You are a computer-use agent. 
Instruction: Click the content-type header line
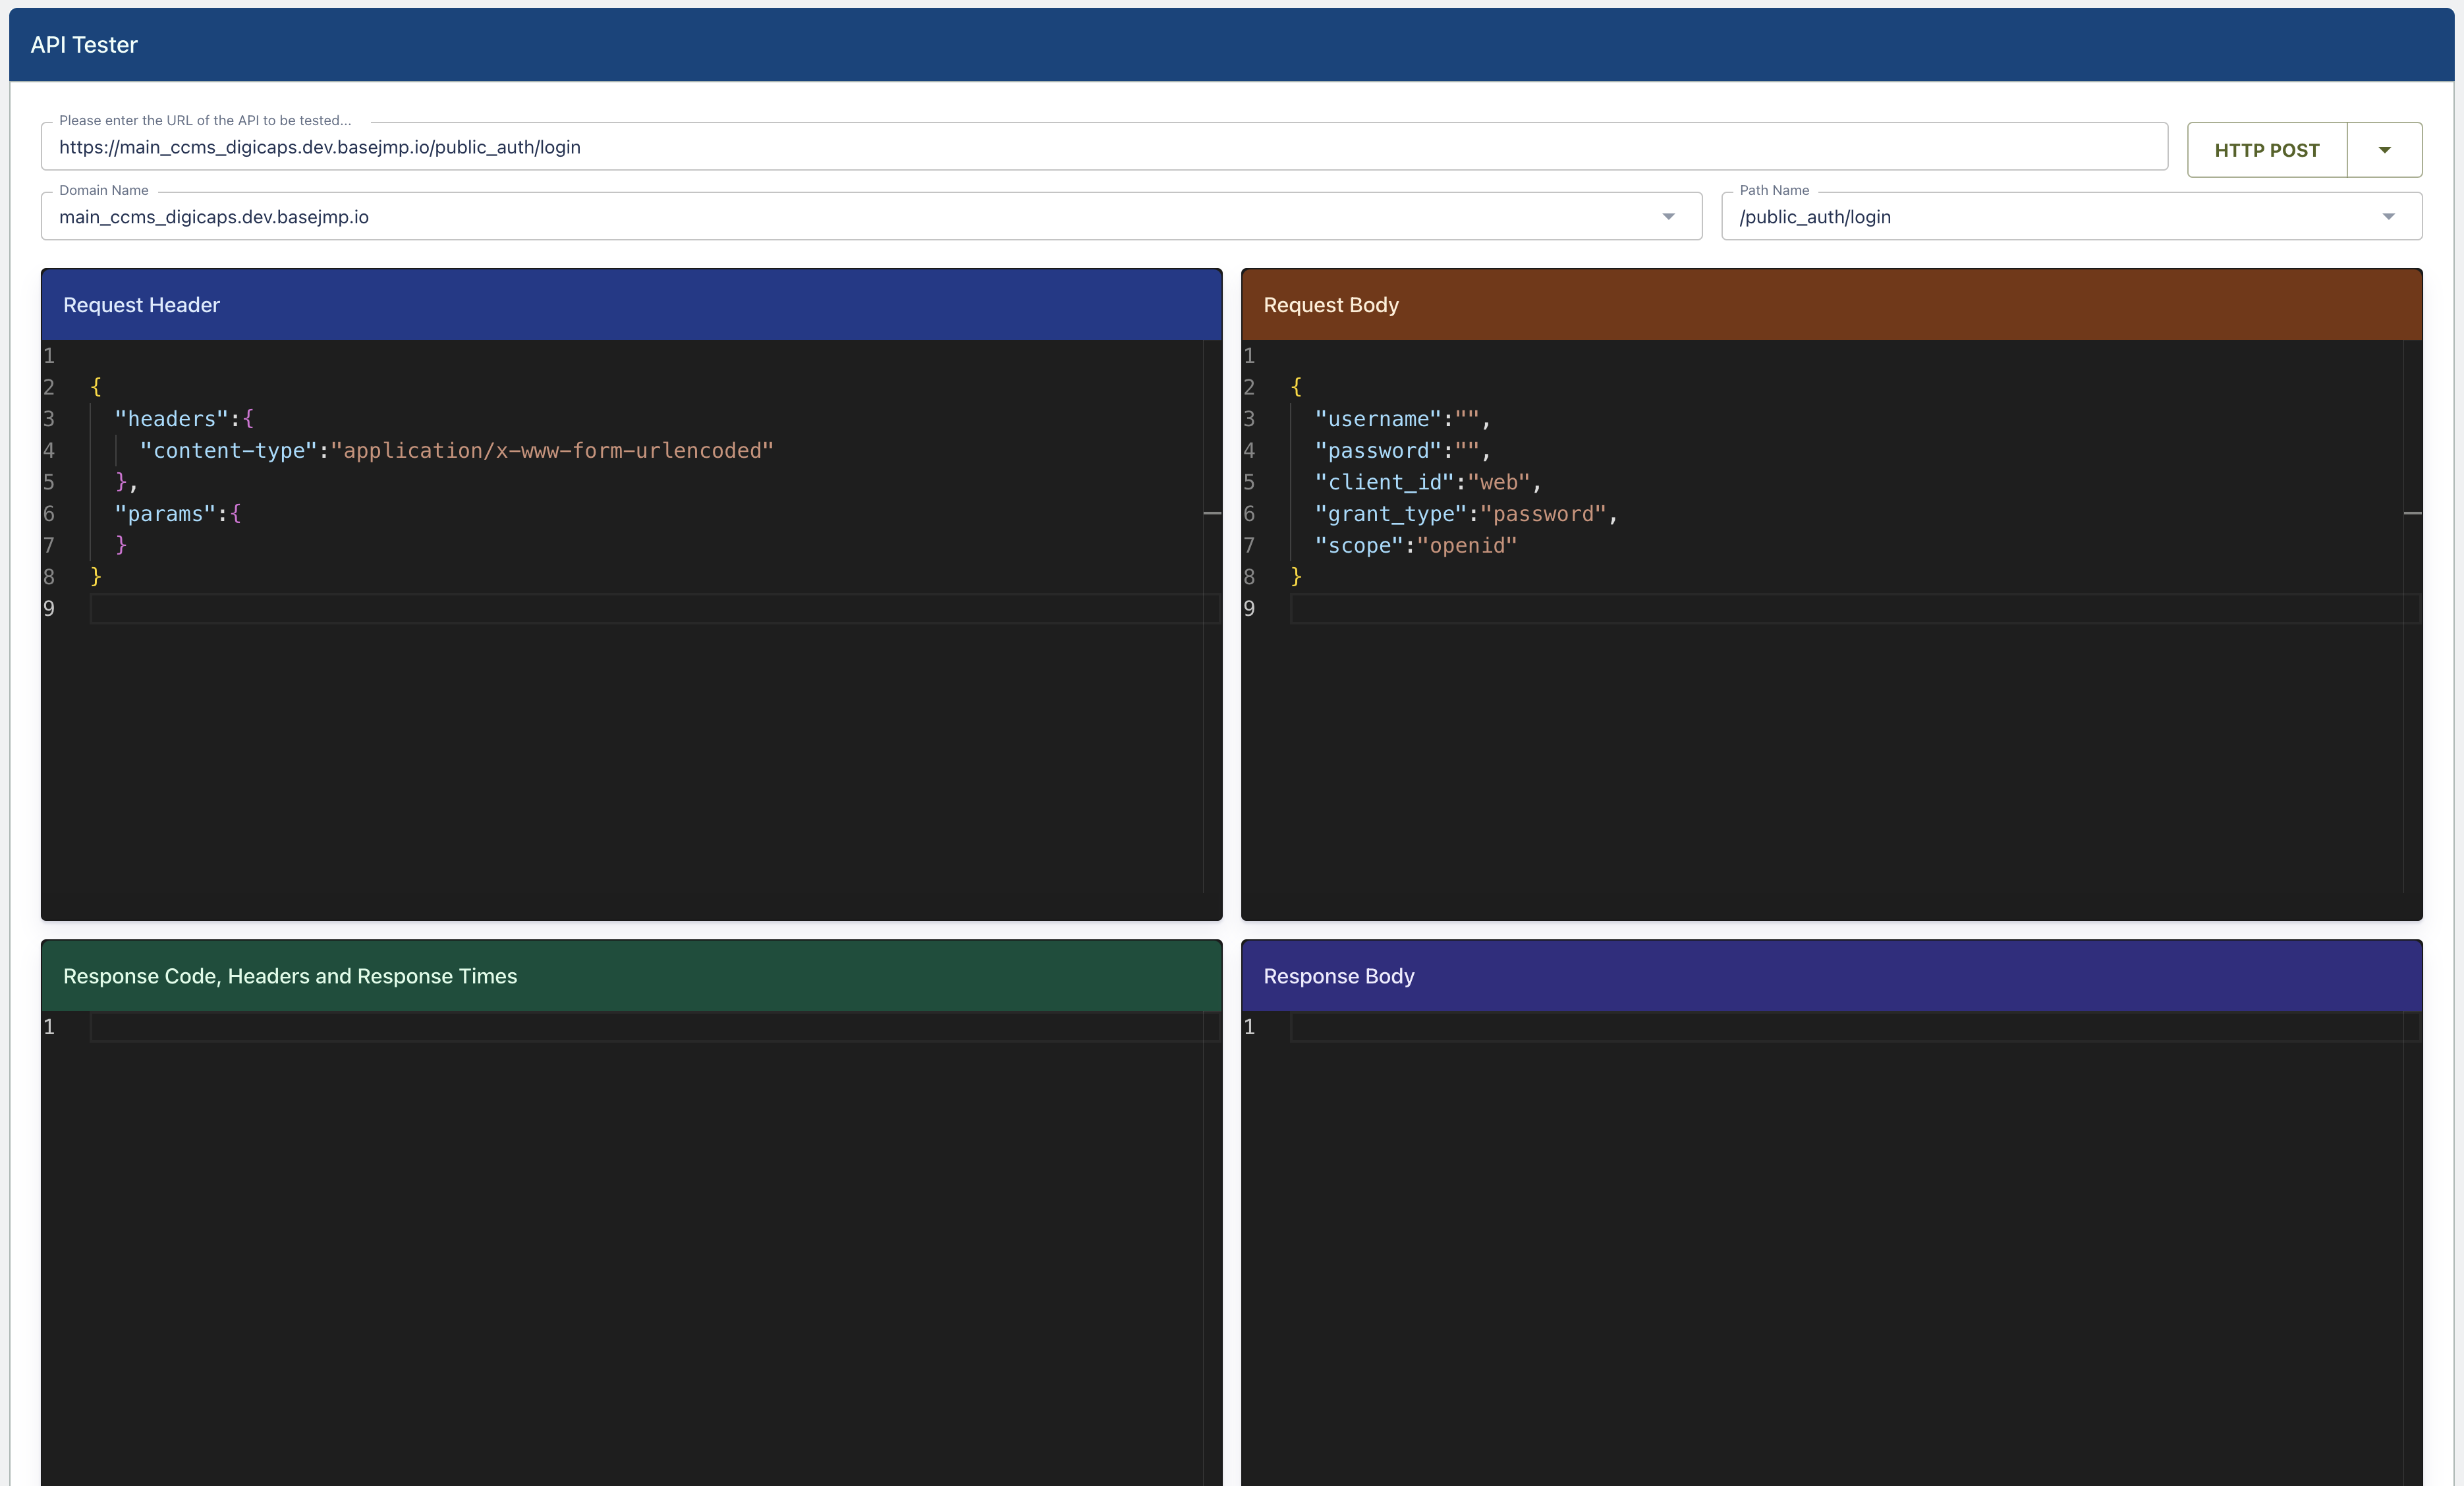pos(456,451)
